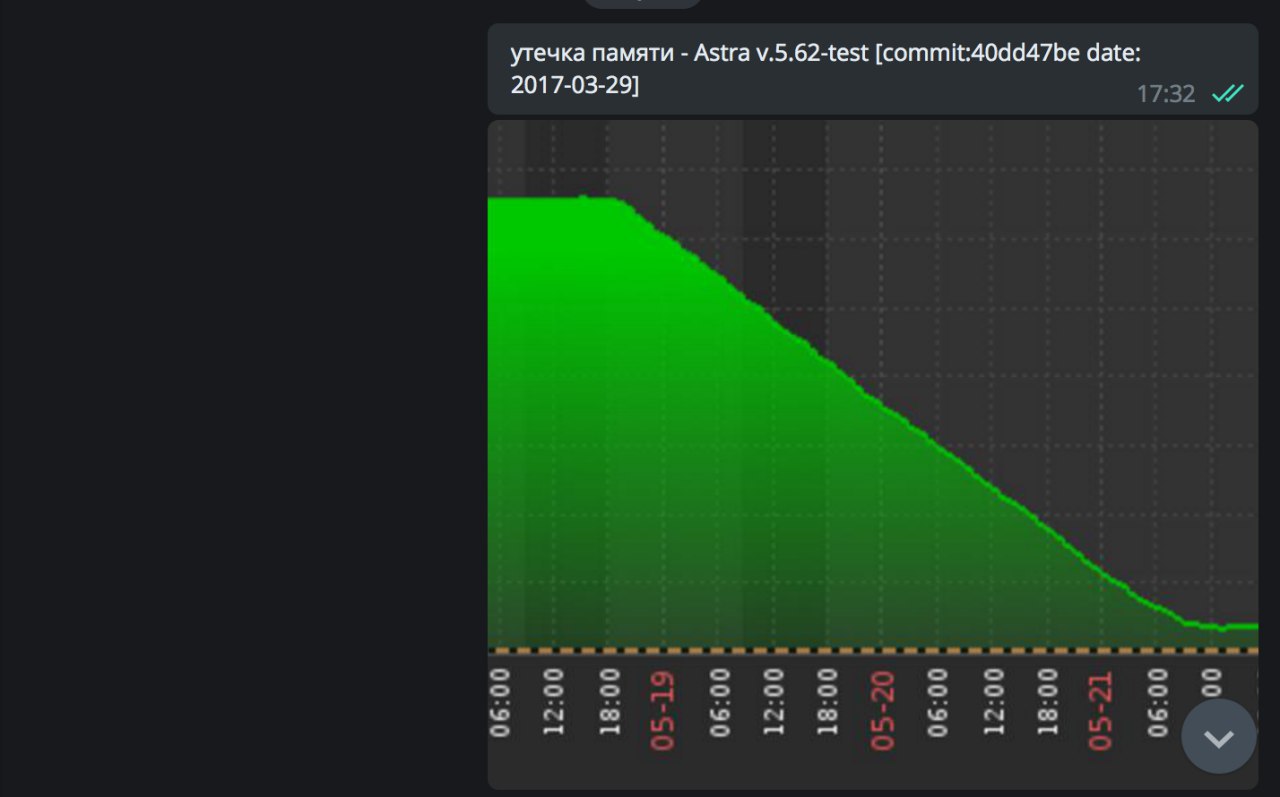Click the Astra v.5.62-test message text
Image resolution: width=1280 pixels, height=797 pixels.
tap(826, 69)
